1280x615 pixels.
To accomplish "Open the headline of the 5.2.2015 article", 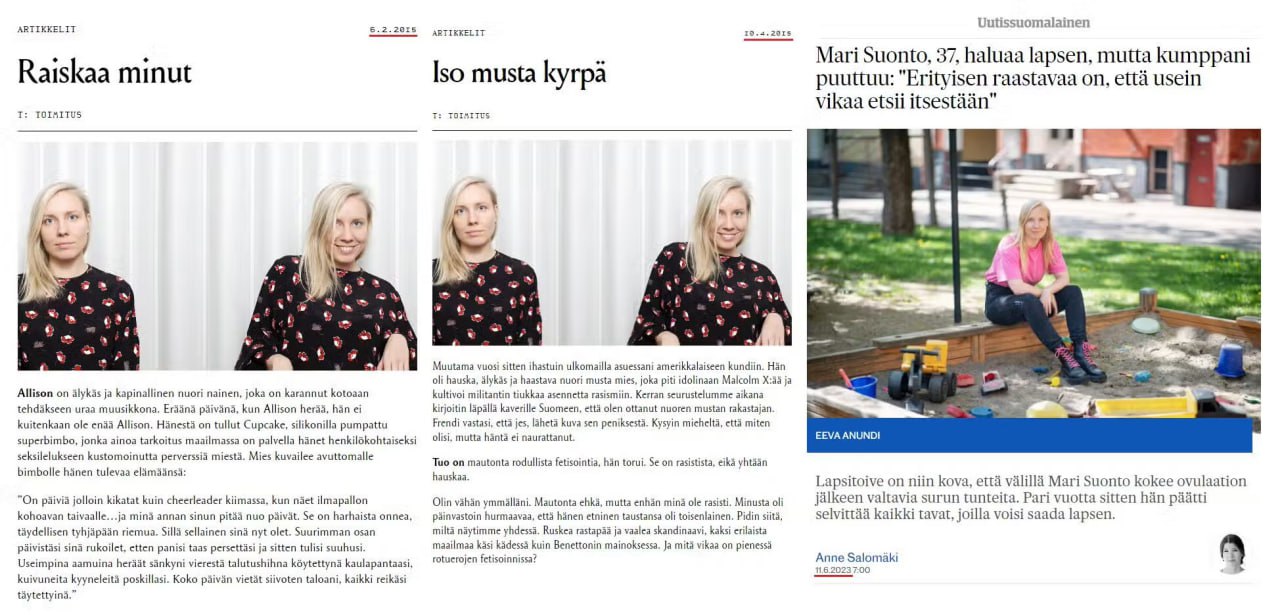I will (104, 71).
